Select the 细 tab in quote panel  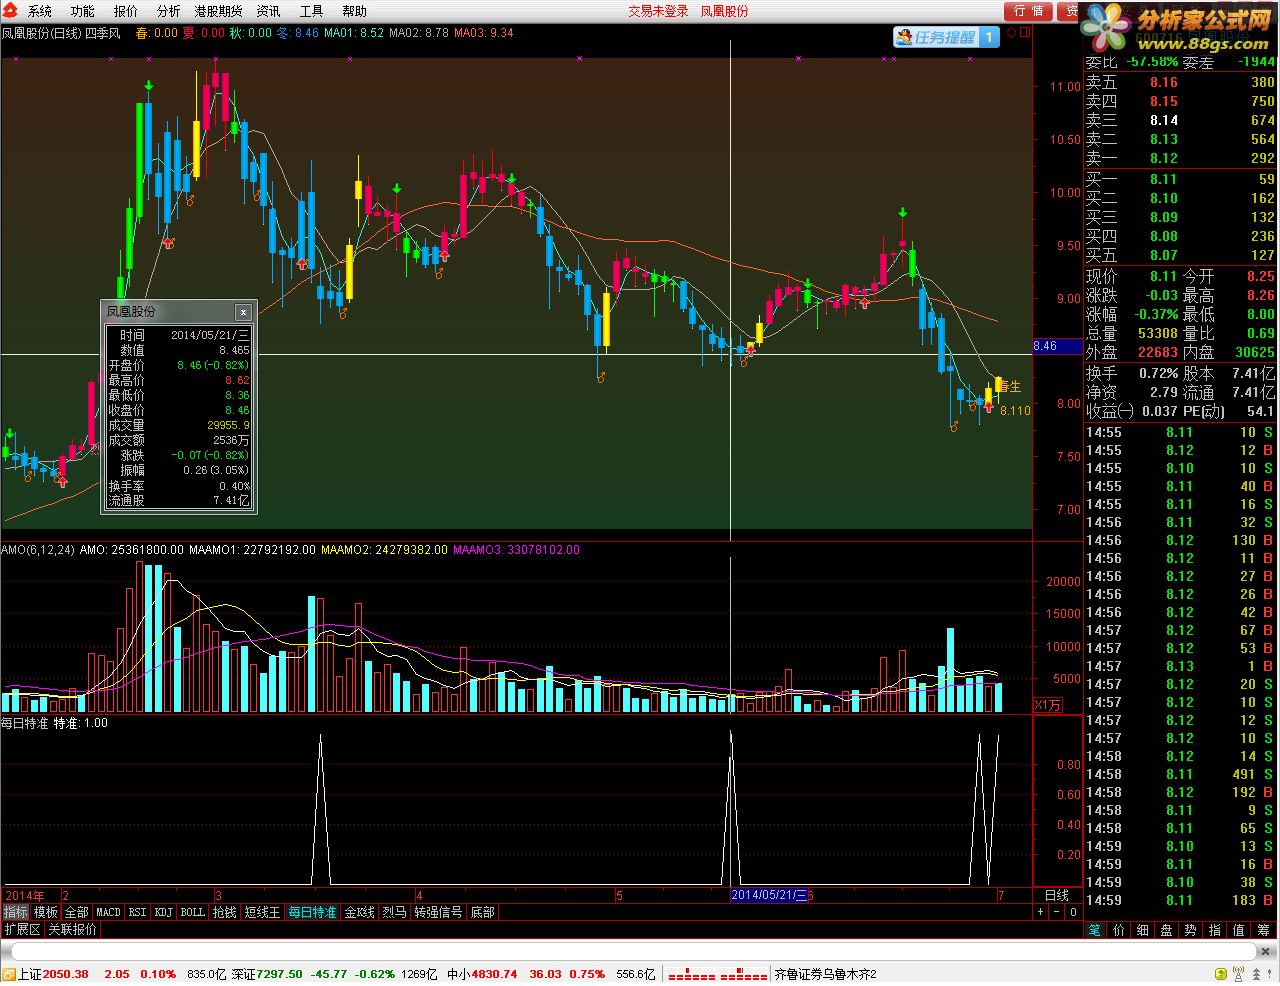click(x=1143, y=929)
